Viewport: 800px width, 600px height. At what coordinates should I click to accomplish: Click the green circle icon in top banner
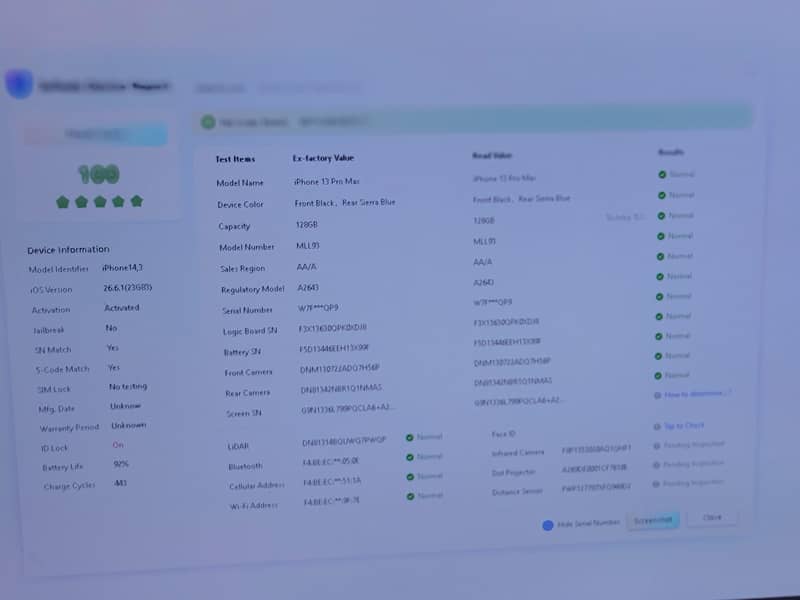[x=208, y=122]
